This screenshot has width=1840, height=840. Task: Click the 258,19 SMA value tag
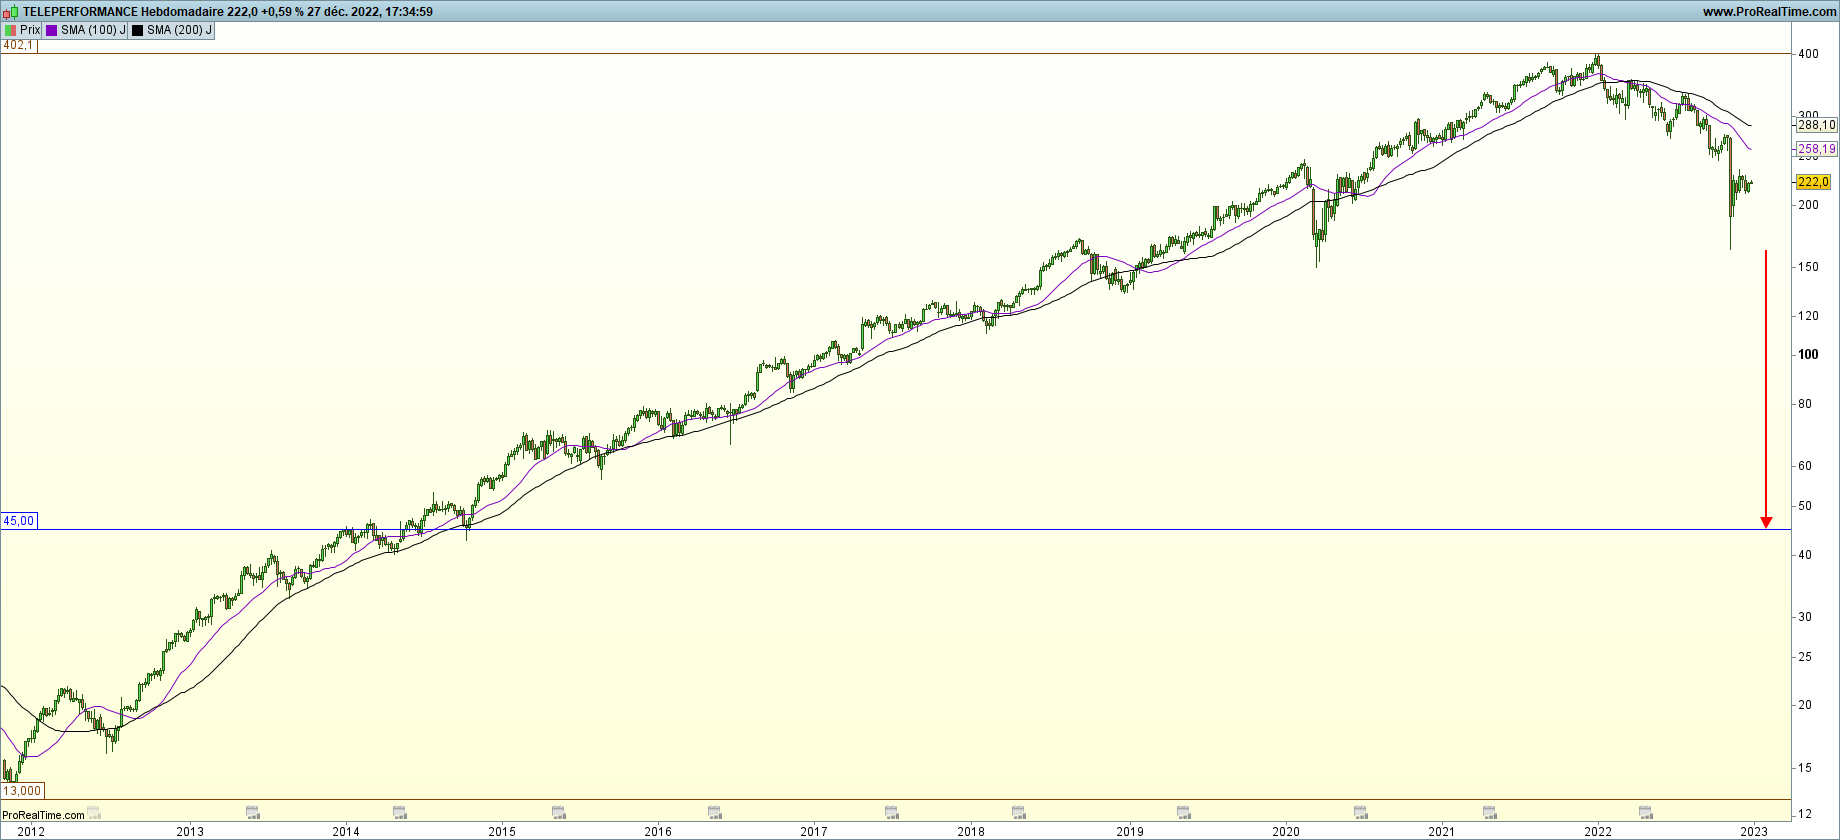pos(1816,149)
